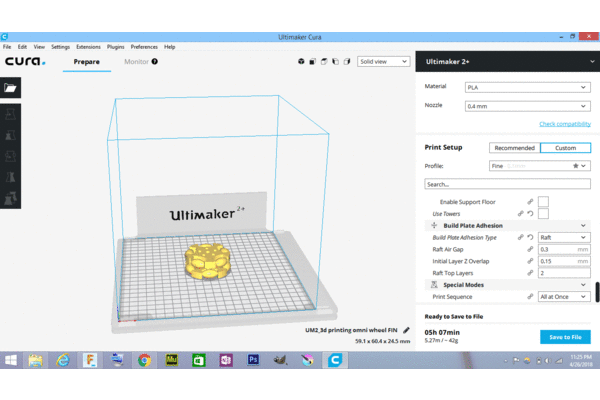Tick the Enable Support Floor checkbox
This screenshot has width=600, height=400.
(x=543, y=202)
